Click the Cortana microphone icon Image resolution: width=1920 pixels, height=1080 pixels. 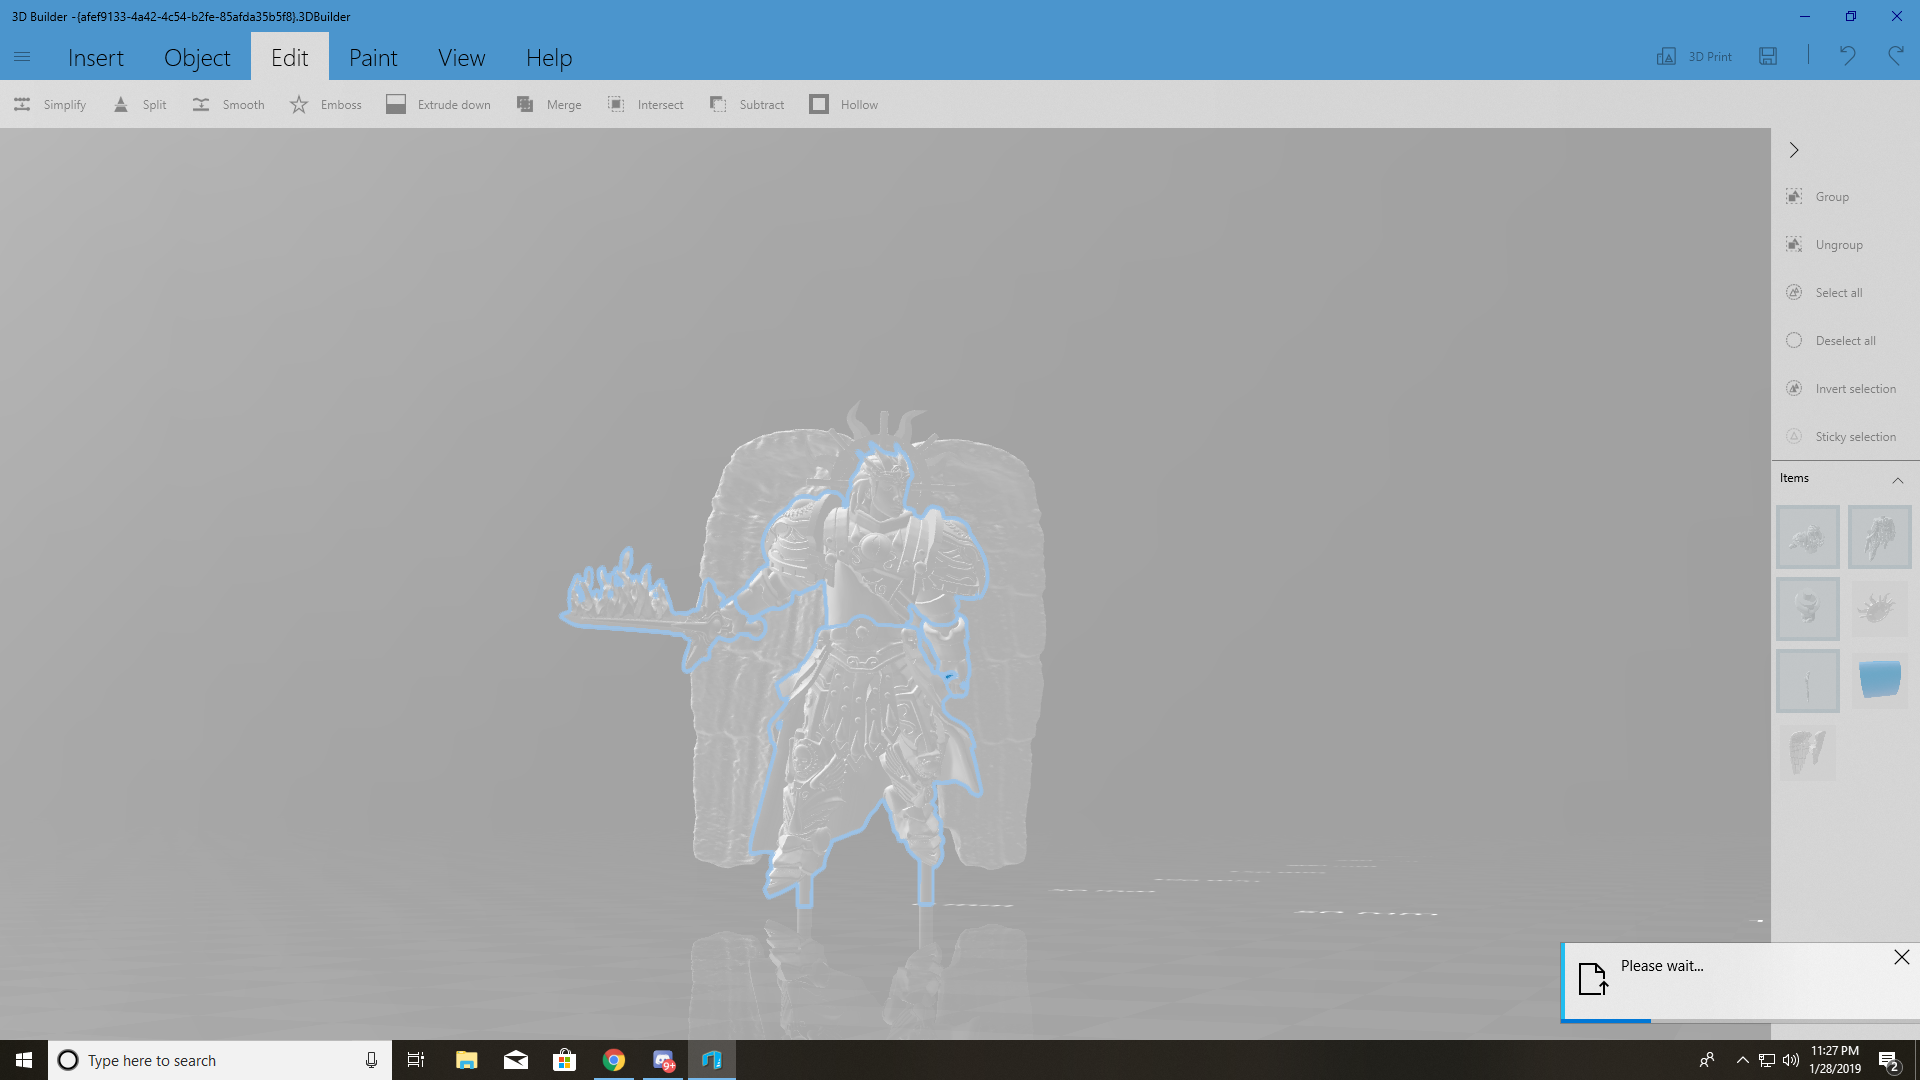point(371,1060)
